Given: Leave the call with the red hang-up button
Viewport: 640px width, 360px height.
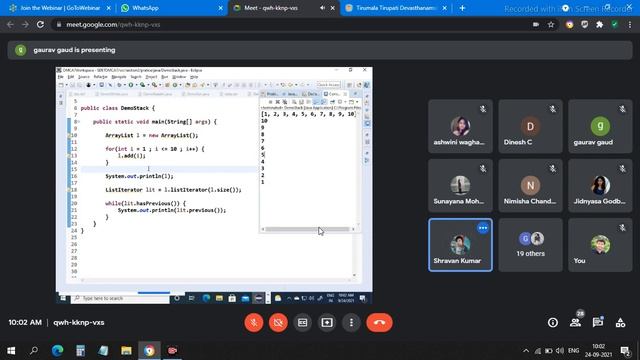Looking at the screenshot, I should click(x=379, y=322).
